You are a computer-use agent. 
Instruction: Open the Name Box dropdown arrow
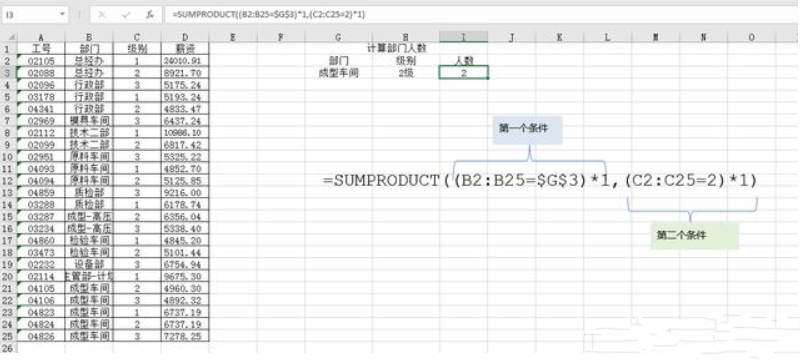(63, 14)
